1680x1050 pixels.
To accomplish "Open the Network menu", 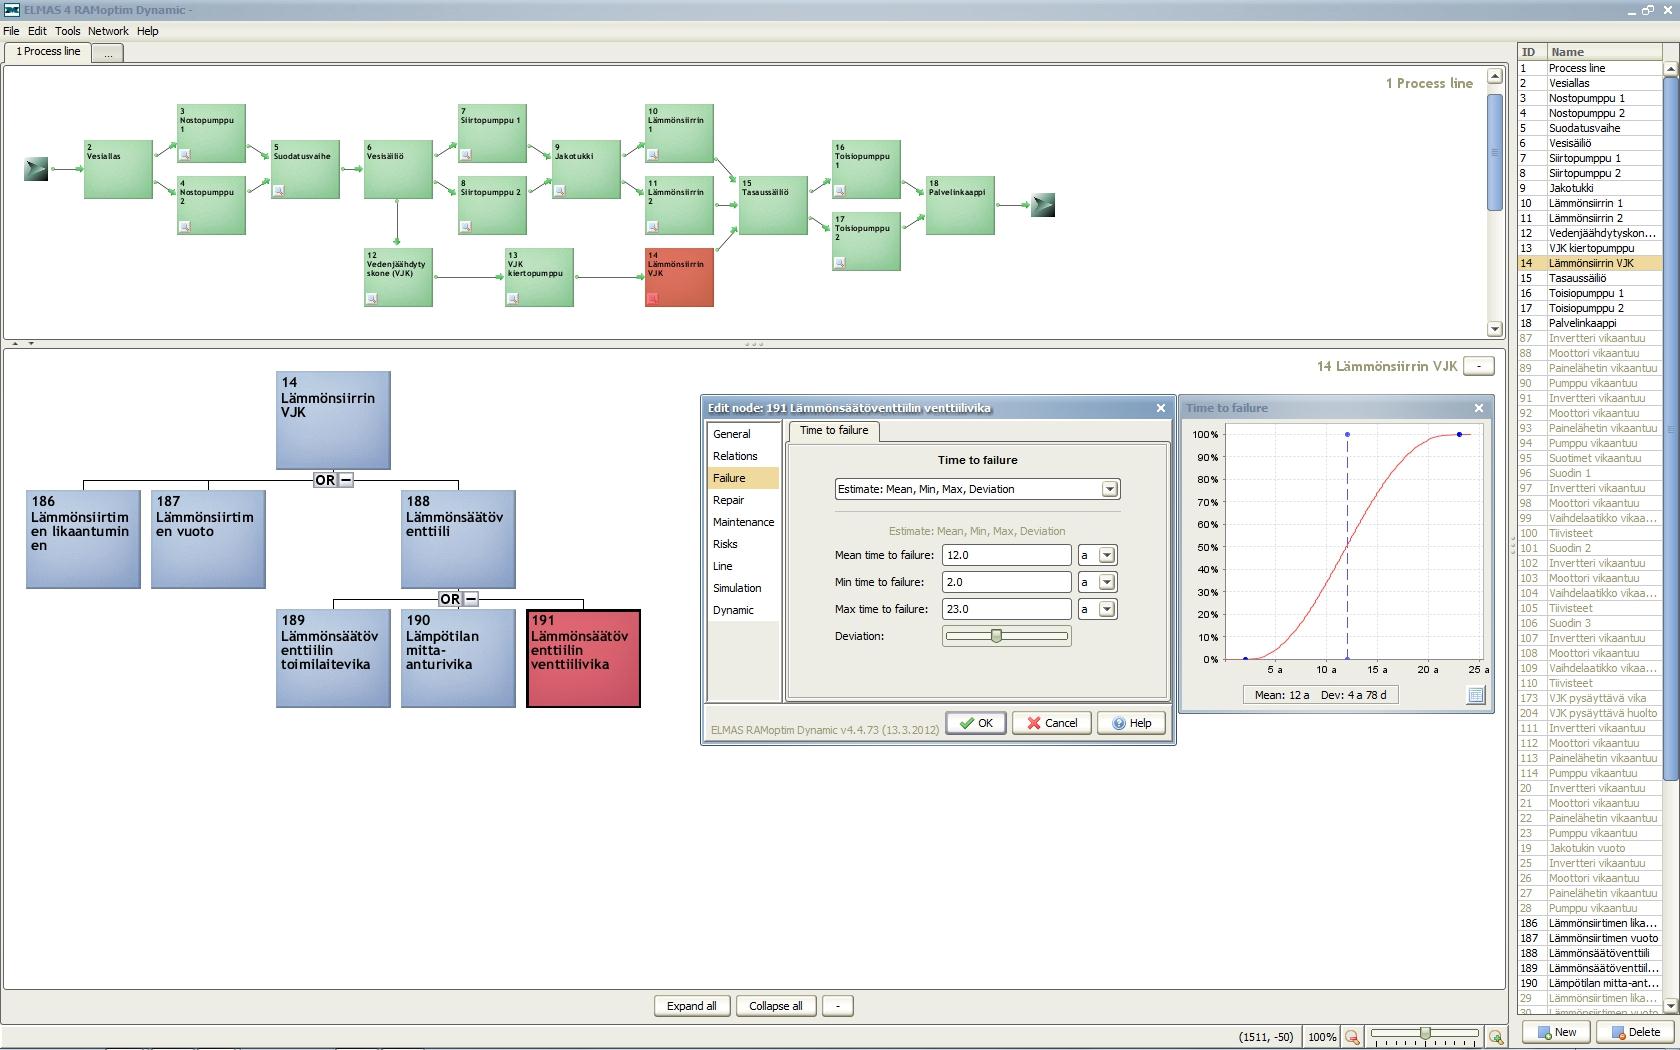I will coord(108,31).
